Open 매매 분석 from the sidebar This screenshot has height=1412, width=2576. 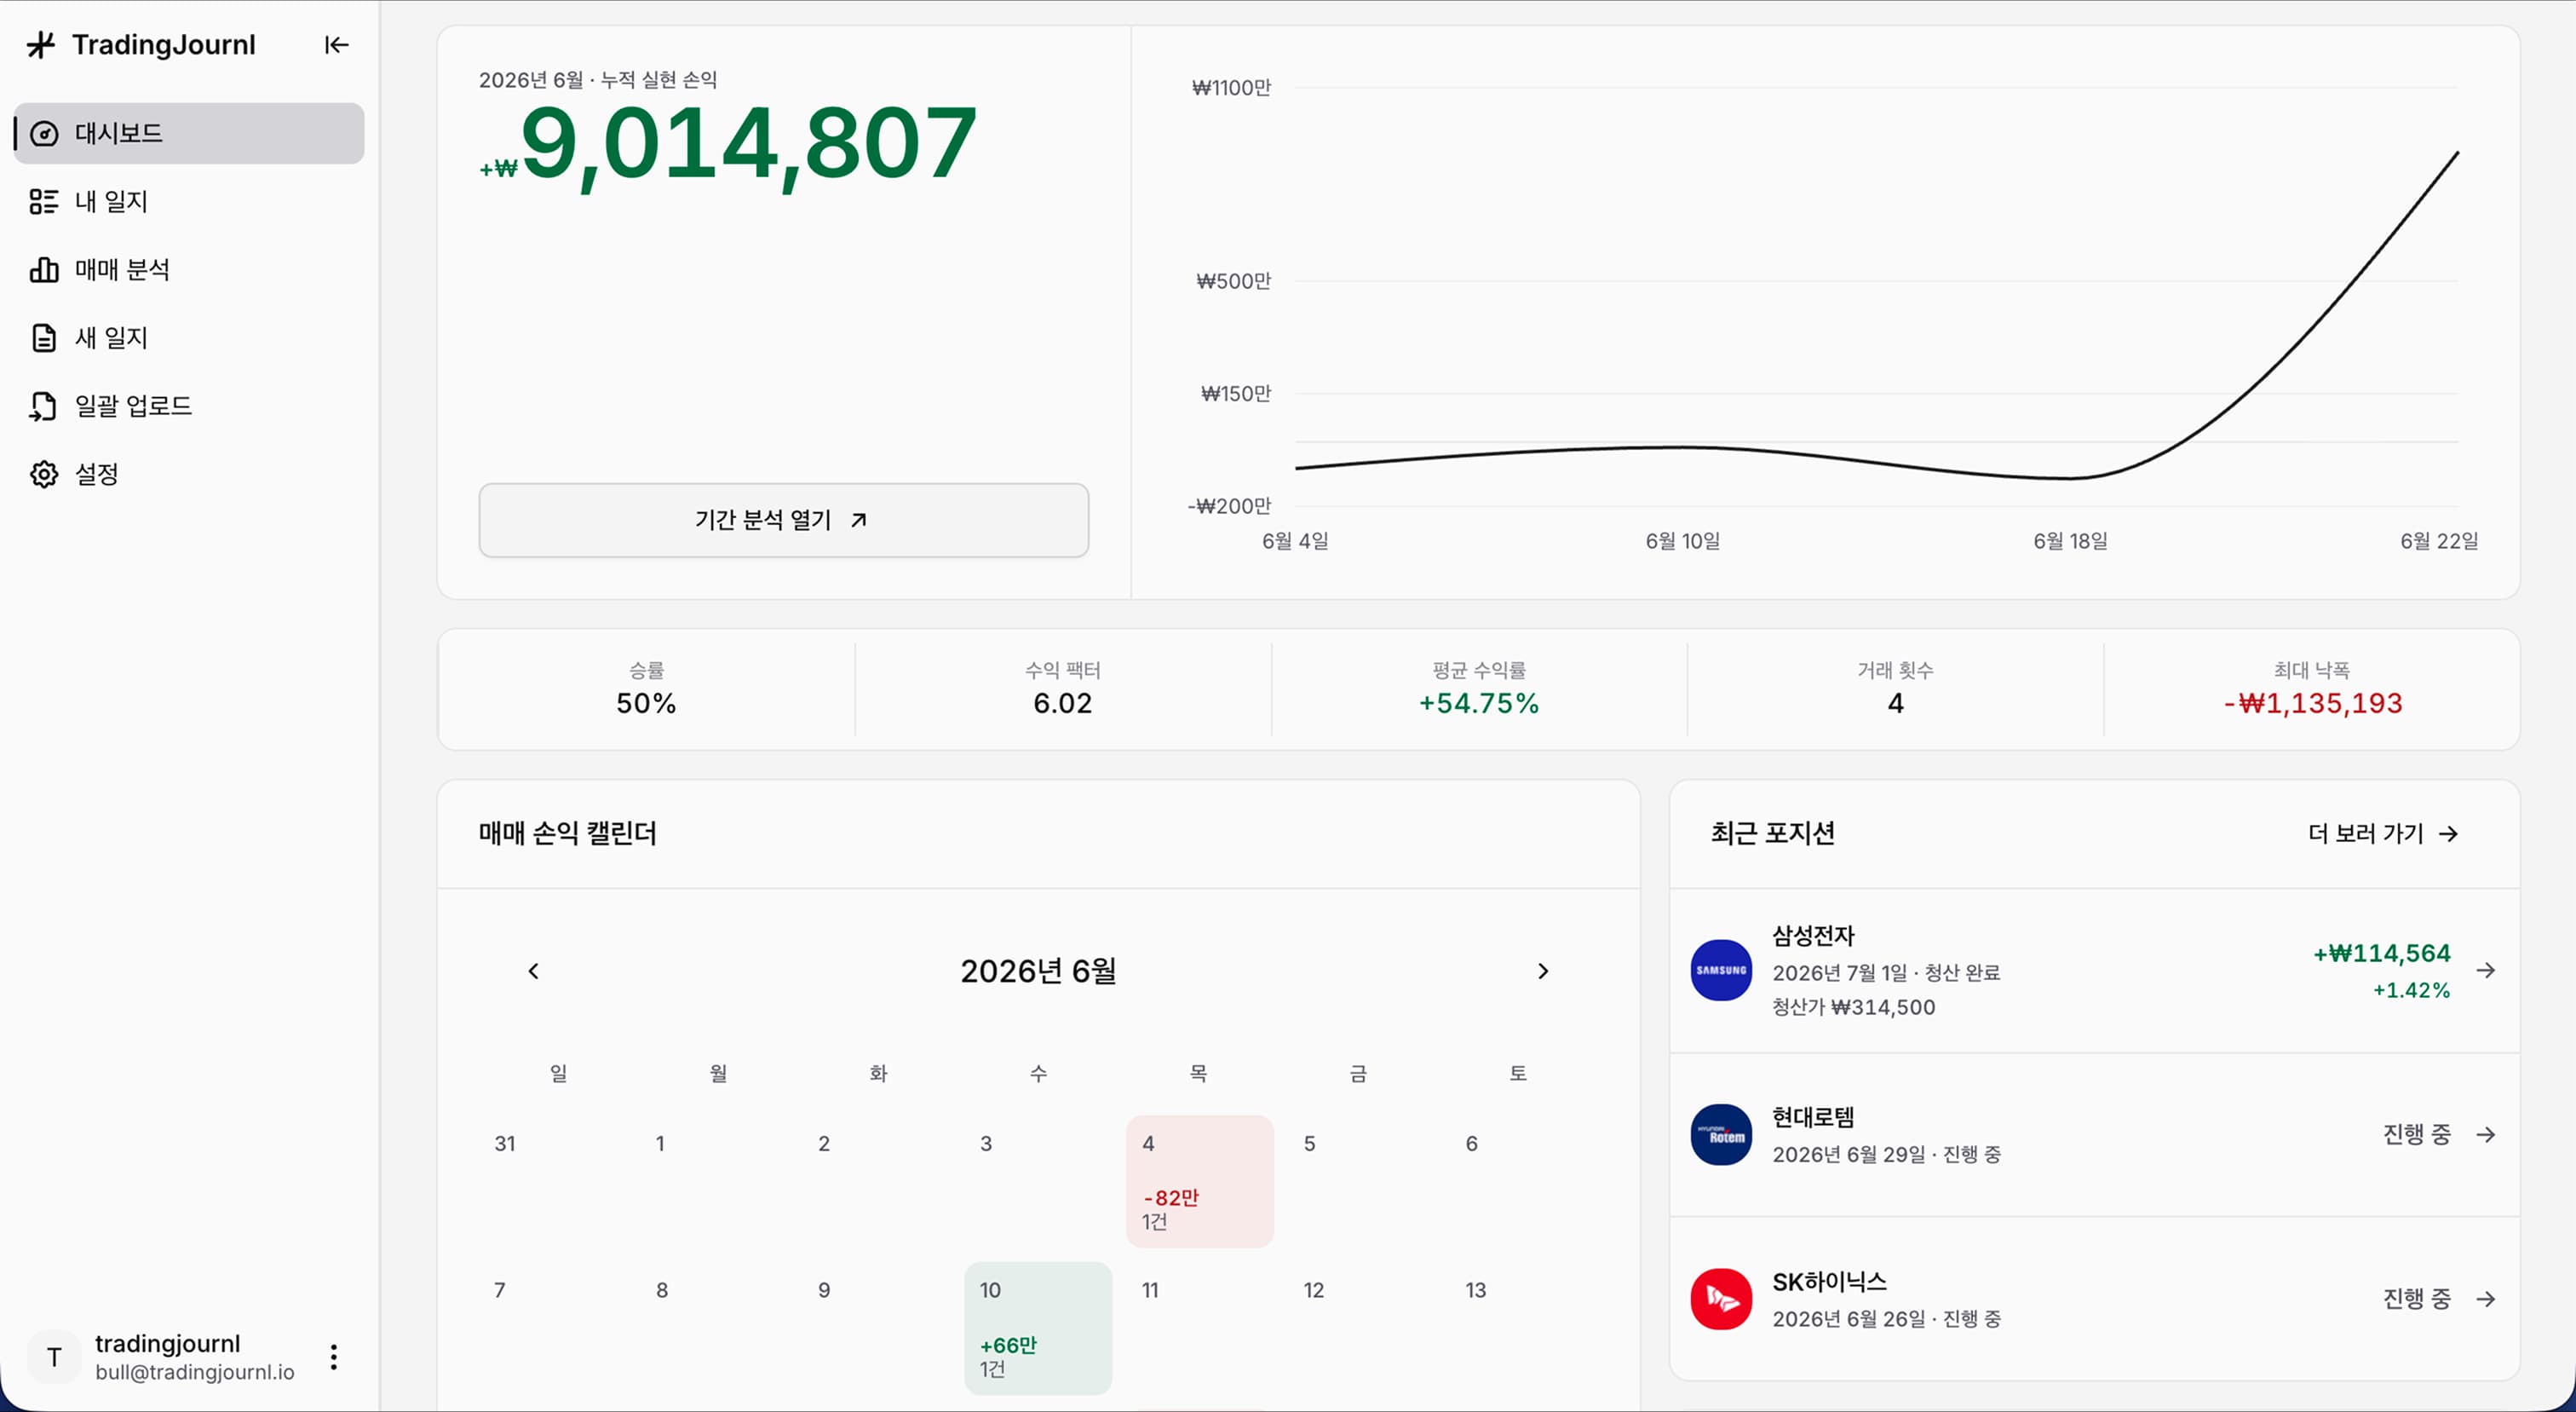(x=189, y=269)
